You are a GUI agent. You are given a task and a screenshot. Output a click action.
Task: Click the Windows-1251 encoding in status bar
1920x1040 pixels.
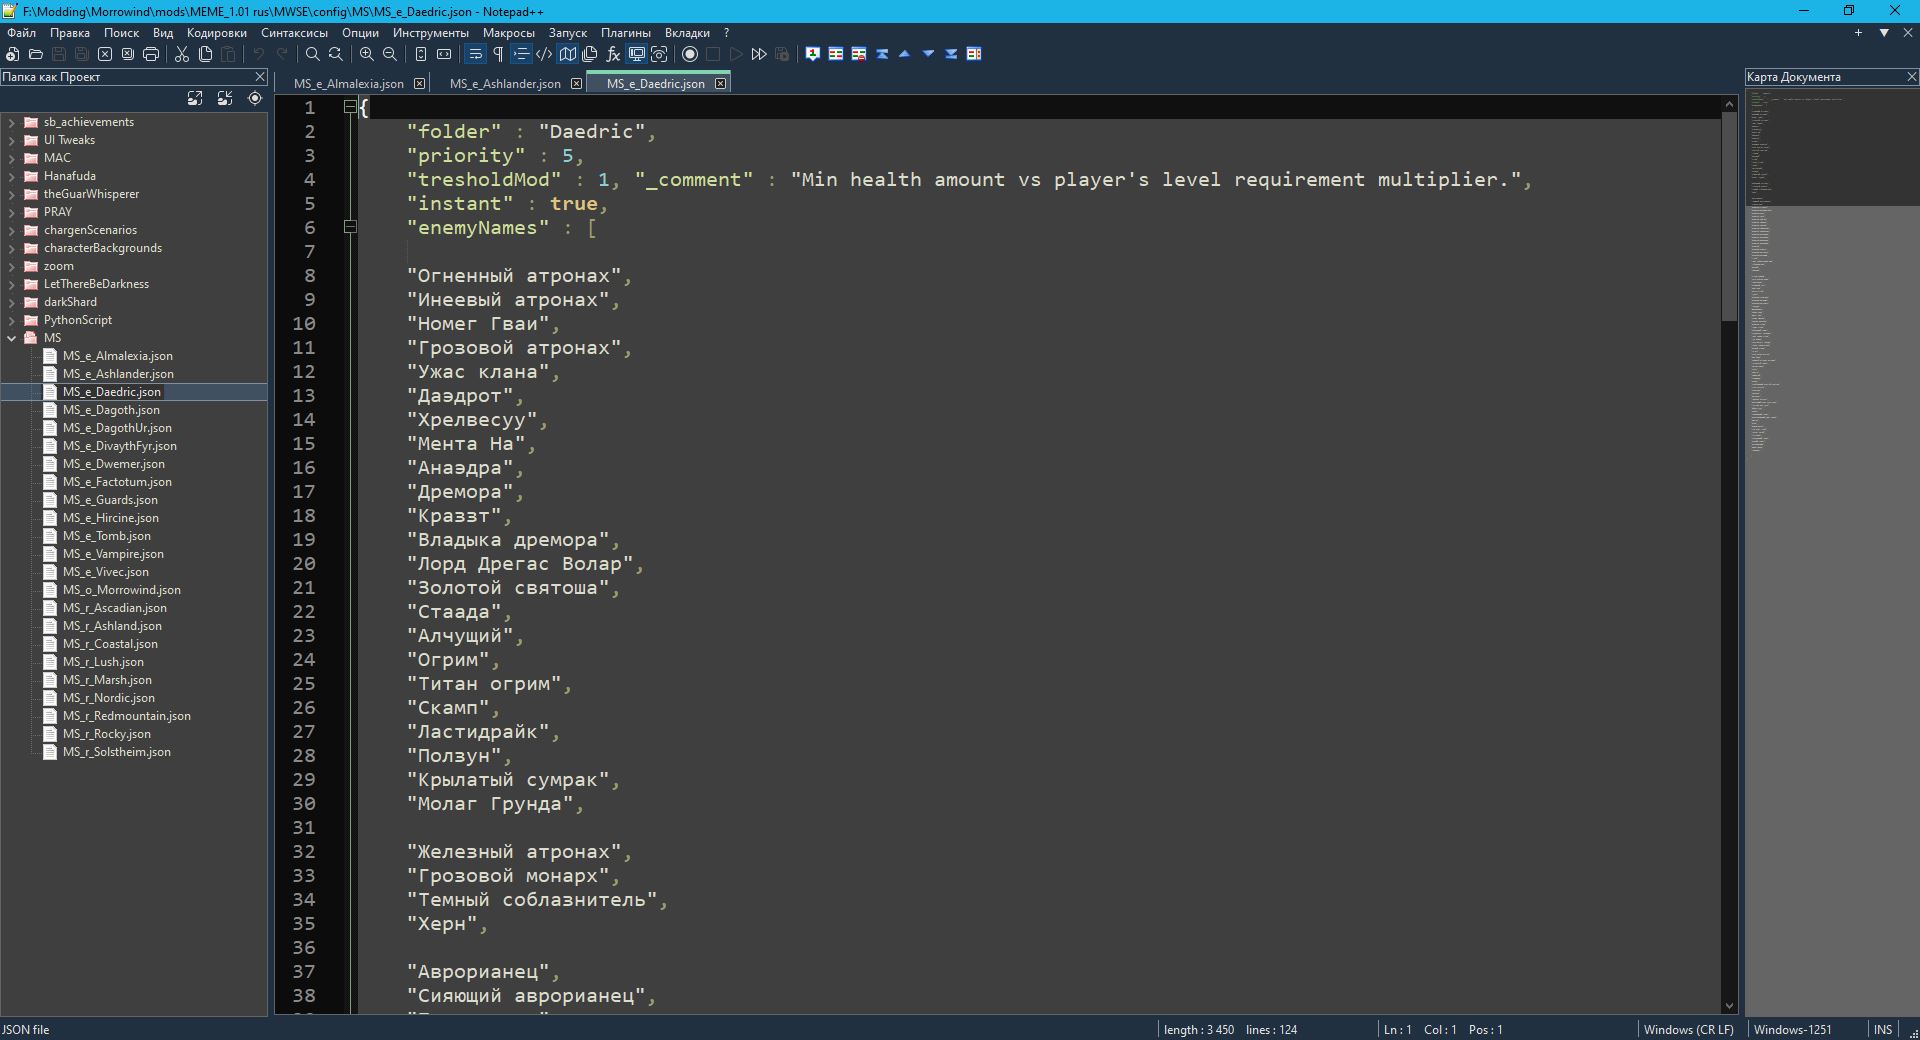[x=1792, y=1029]
